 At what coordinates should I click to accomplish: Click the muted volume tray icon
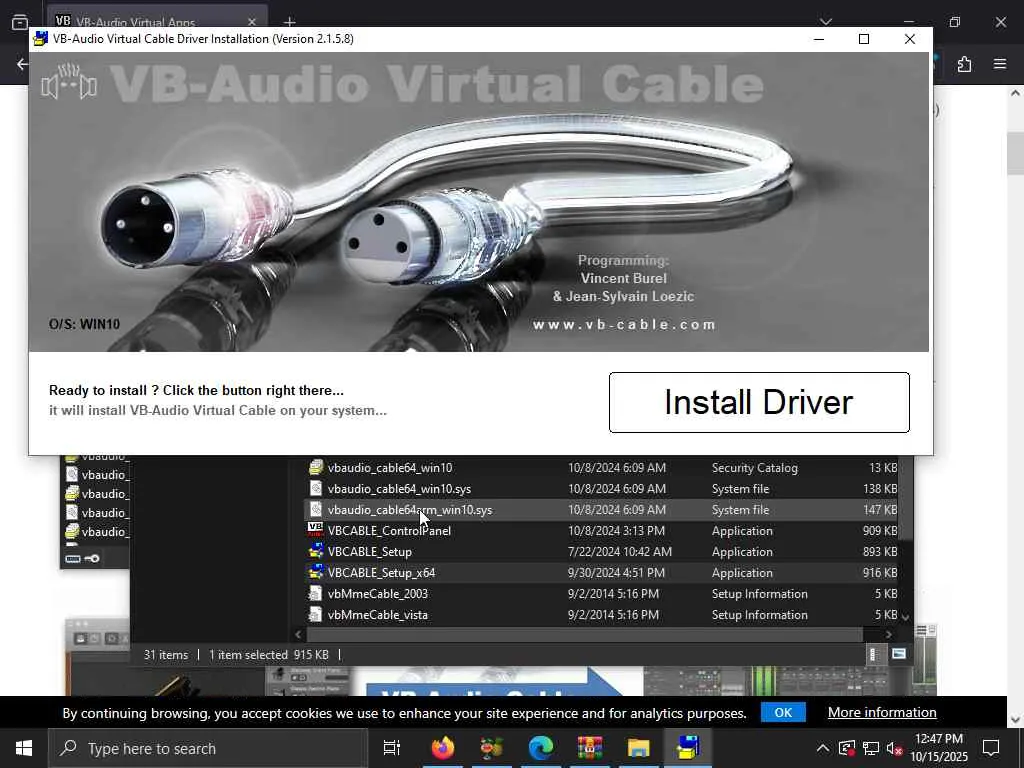tap(895, 748)
